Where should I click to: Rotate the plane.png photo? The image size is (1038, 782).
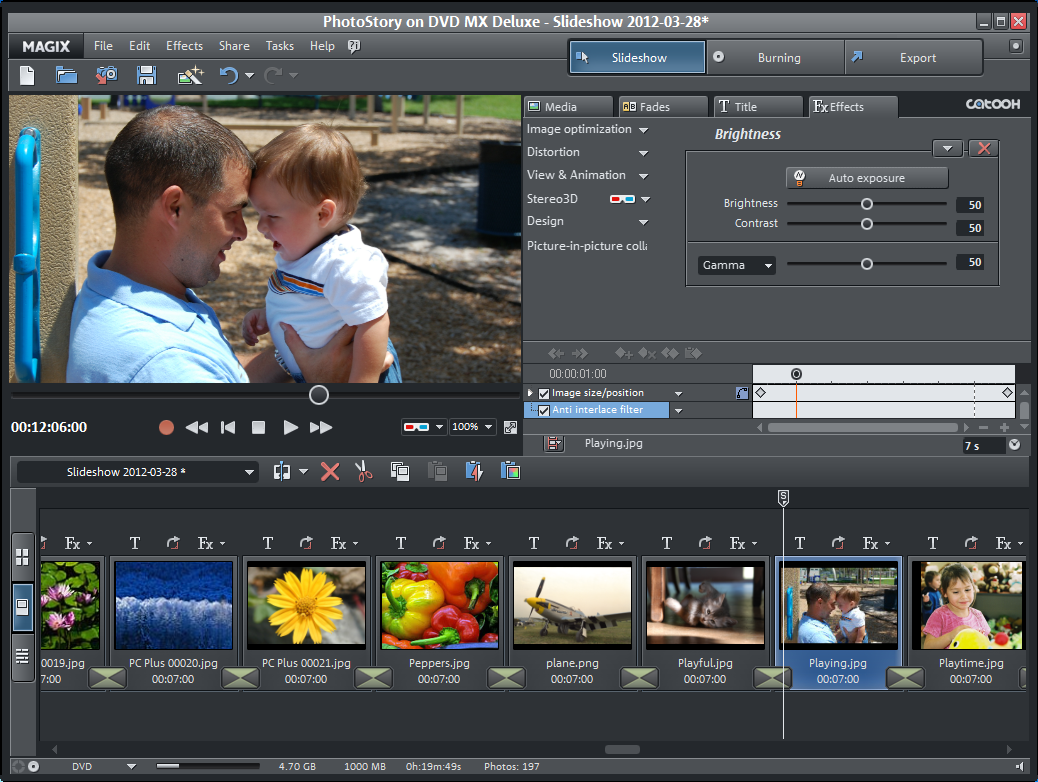(x=572, y=544)
